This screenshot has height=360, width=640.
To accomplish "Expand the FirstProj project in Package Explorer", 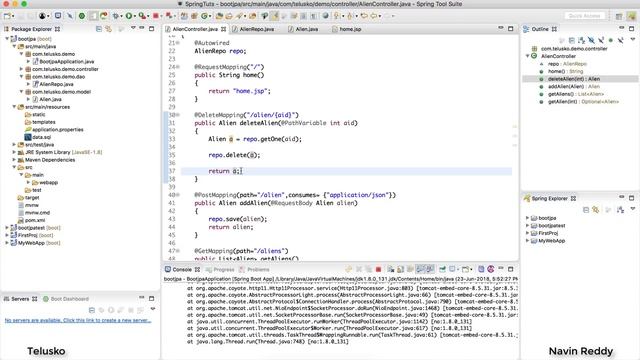I will [7, 235].
